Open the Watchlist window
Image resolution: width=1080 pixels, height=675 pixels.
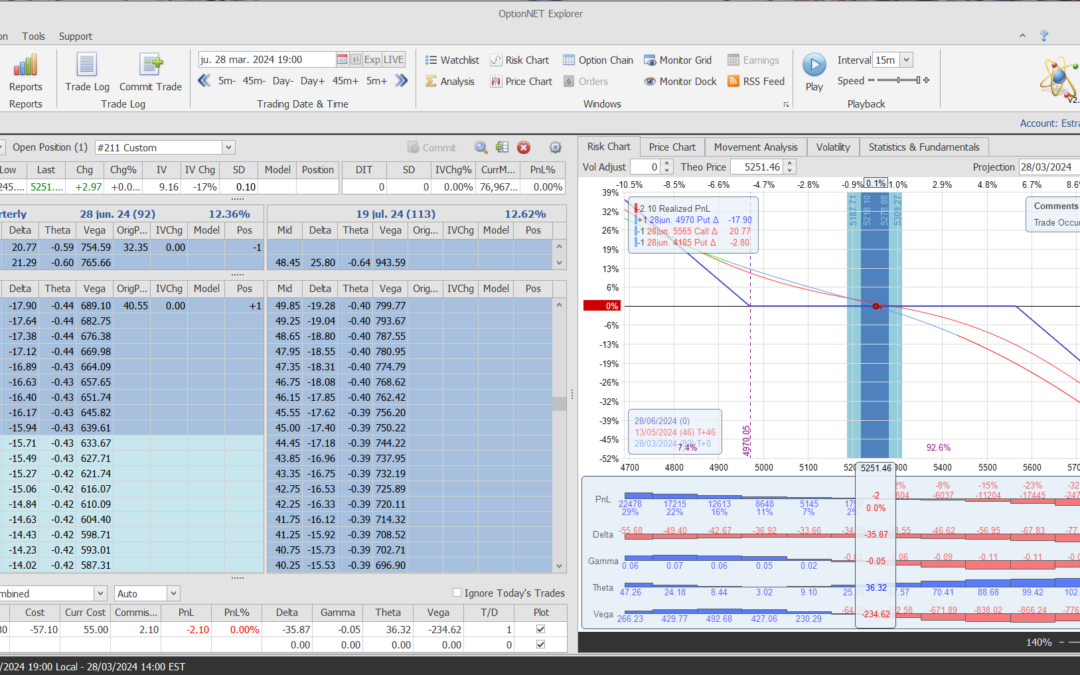pyautogui.click(x=451, y=59)
